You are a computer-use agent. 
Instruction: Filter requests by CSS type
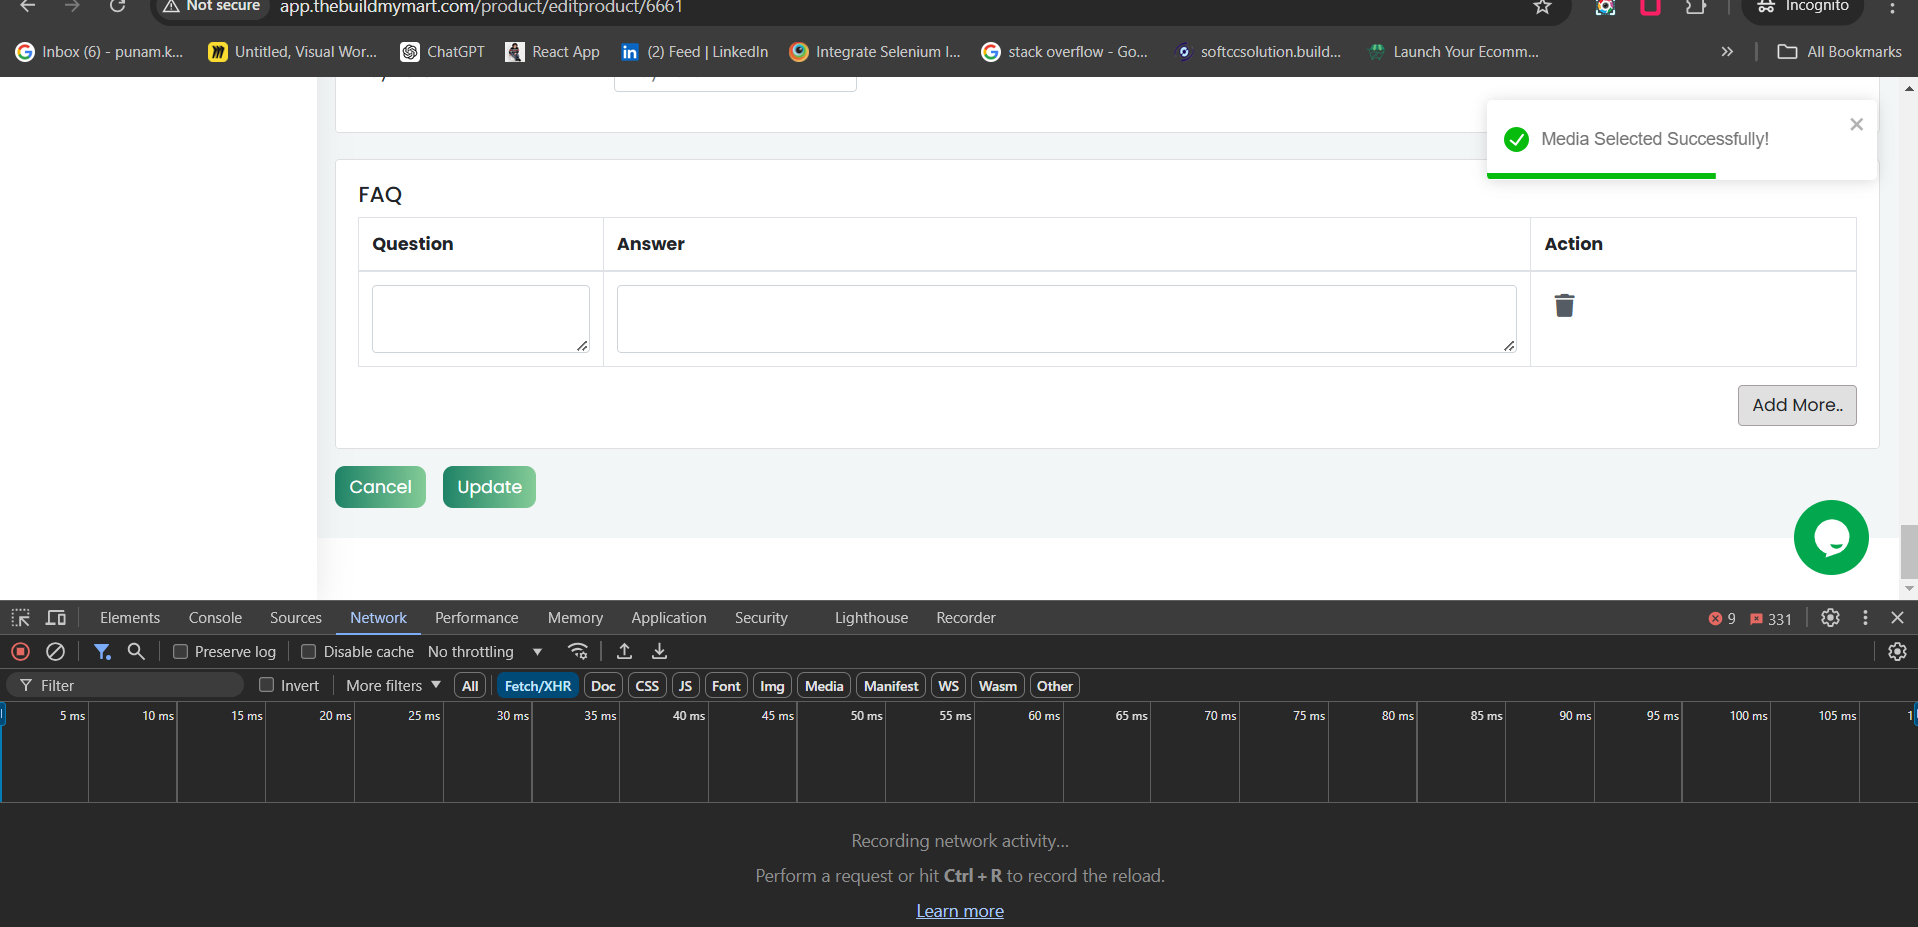647,685
